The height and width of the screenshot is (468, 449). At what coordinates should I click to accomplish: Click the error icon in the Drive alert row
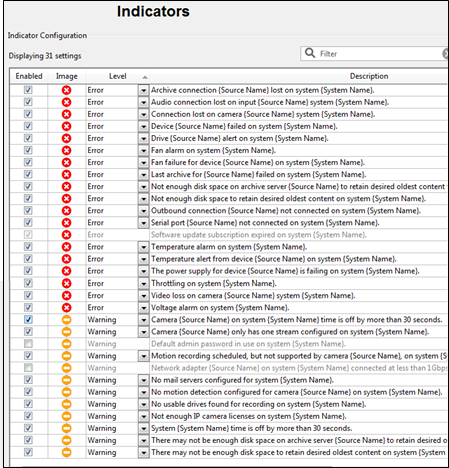(66, 138)
